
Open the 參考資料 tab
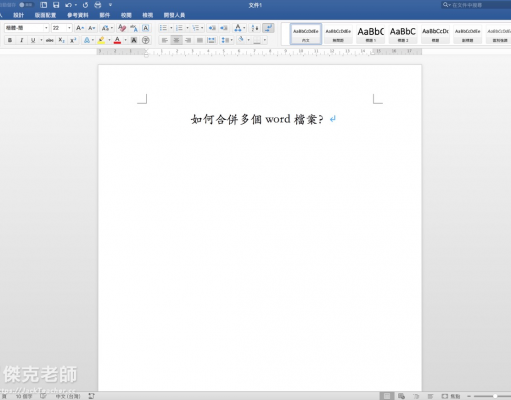click(x=78, y=15)
